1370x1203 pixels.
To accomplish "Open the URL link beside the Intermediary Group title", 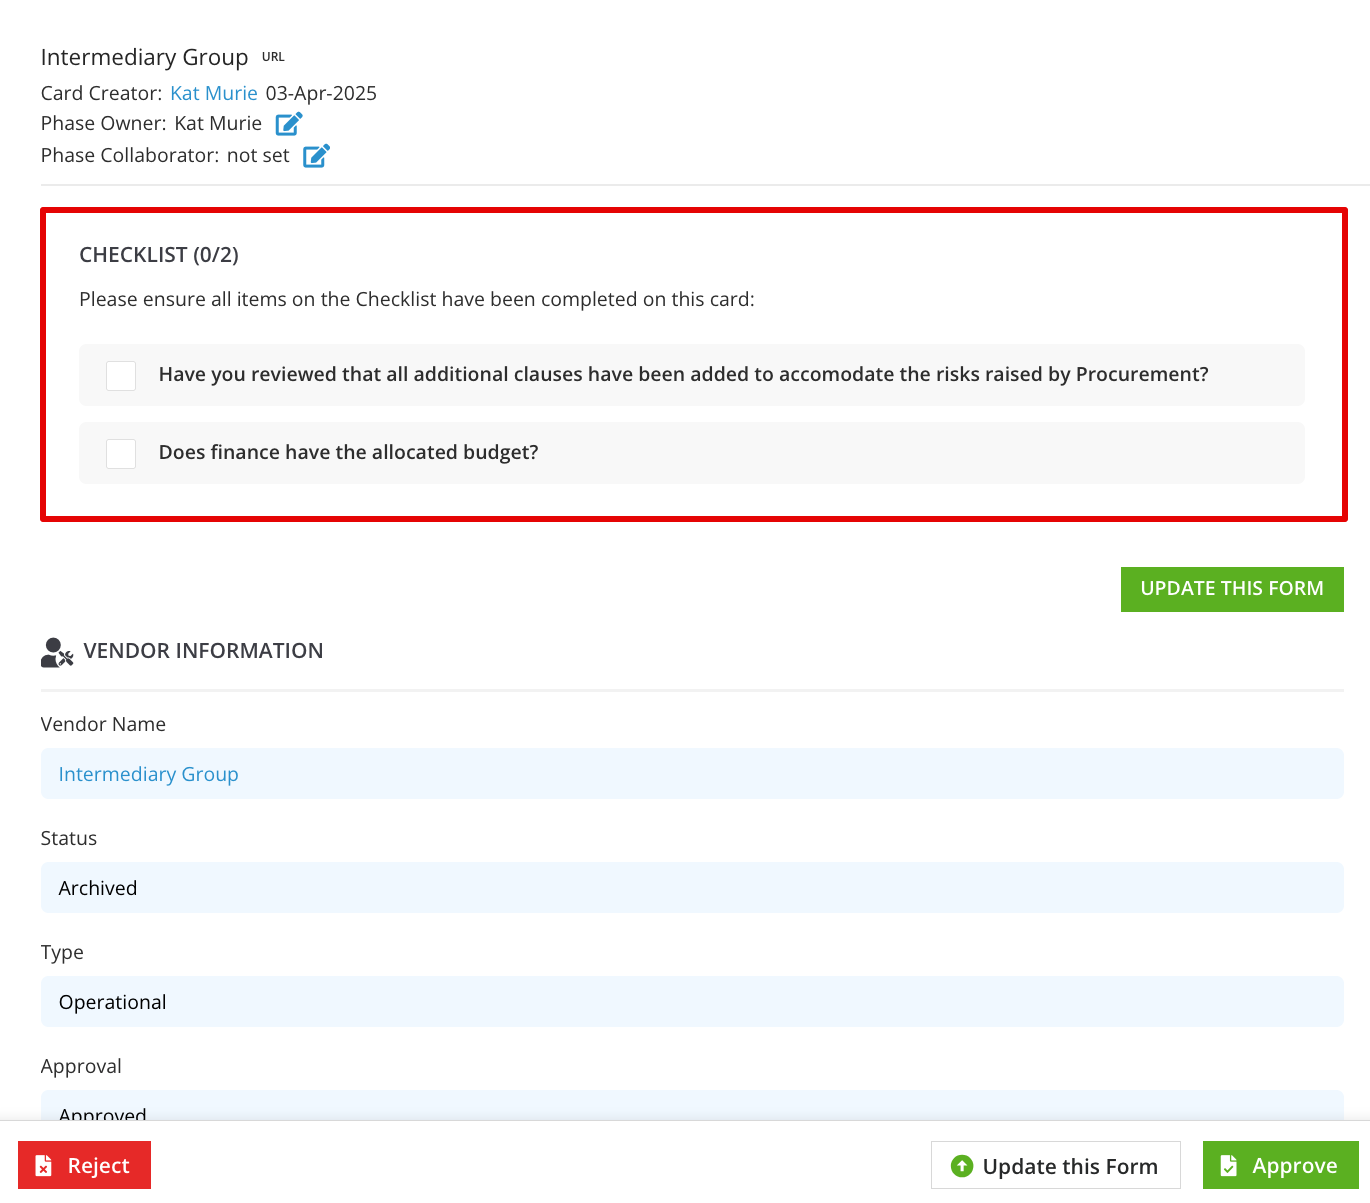I will [272, 56].
